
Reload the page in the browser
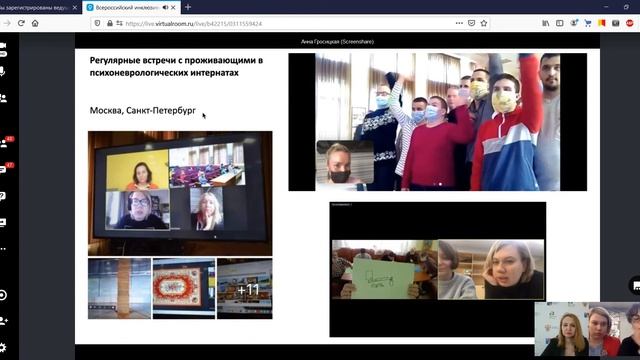click(x=21, y=23)
